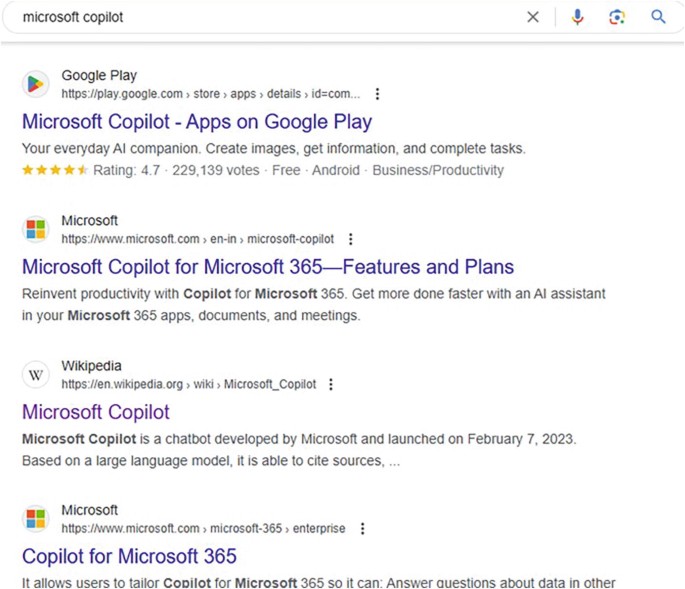Viewport: 685px width, 589px height.
Task: Open Google Lens image search icon
Action: (x=617, y=17)
